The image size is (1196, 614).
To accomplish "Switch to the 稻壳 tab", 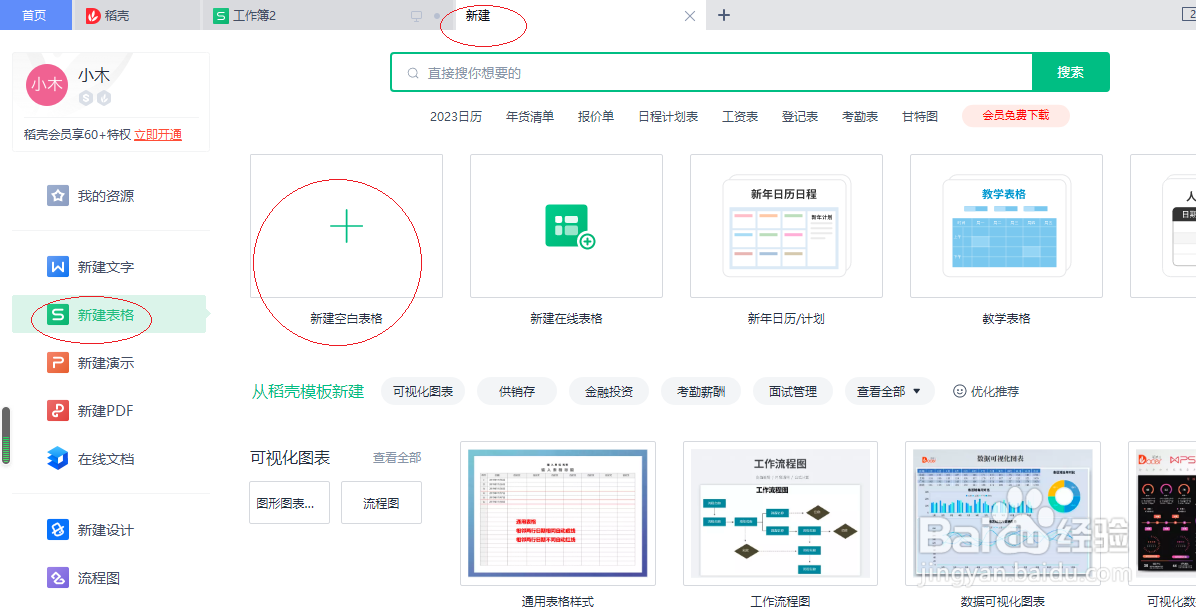I will tap(137, 15).
